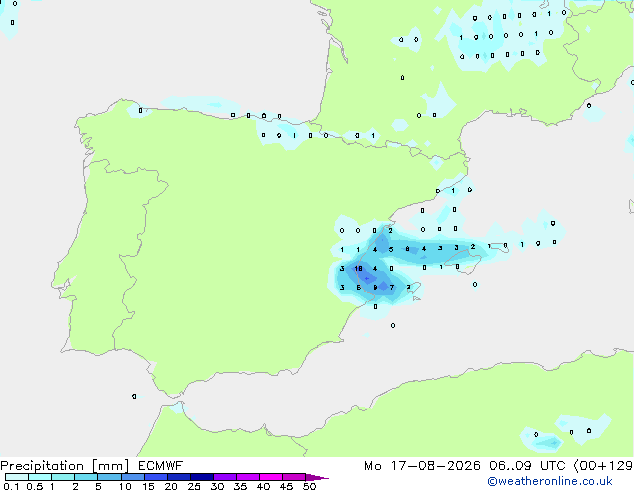The width and height of the screenshot is (634, 490).
Task: Select the 'Mo 17-08-2026' forecast date text
Action: (x=422, y=466)
